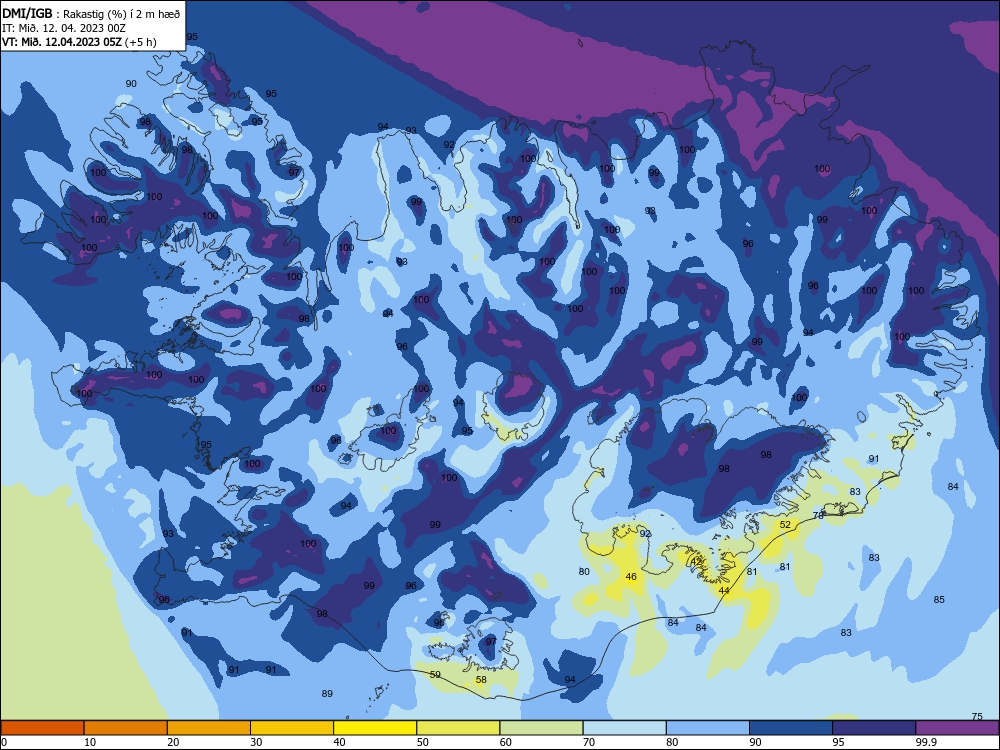Select the 'IT: Mið. 12. 04. 2023 00Z' line
This screenshot has height=750, width=1000.
(64, 28)
